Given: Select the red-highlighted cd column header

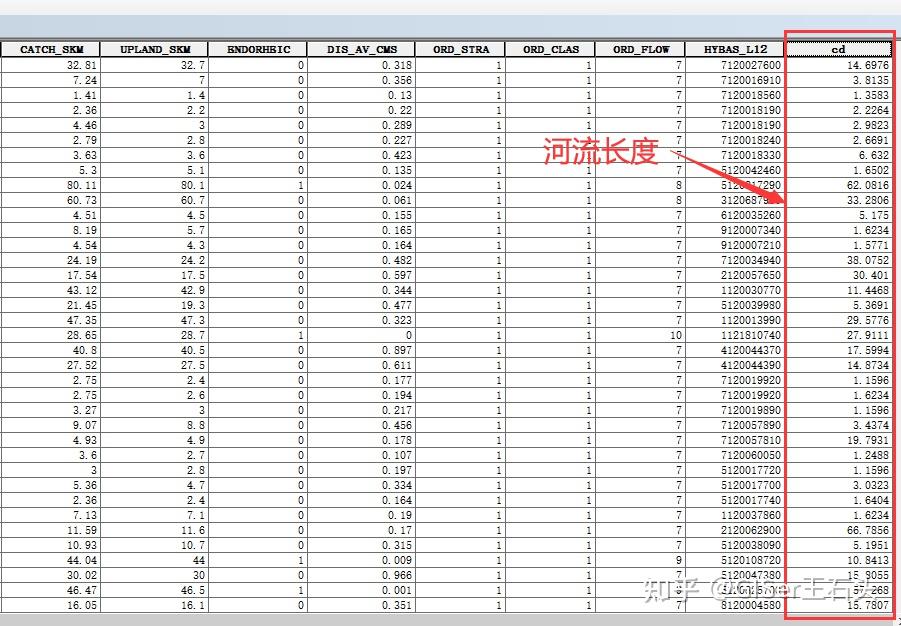Looking at the screenshot, I should pos(840,48).
